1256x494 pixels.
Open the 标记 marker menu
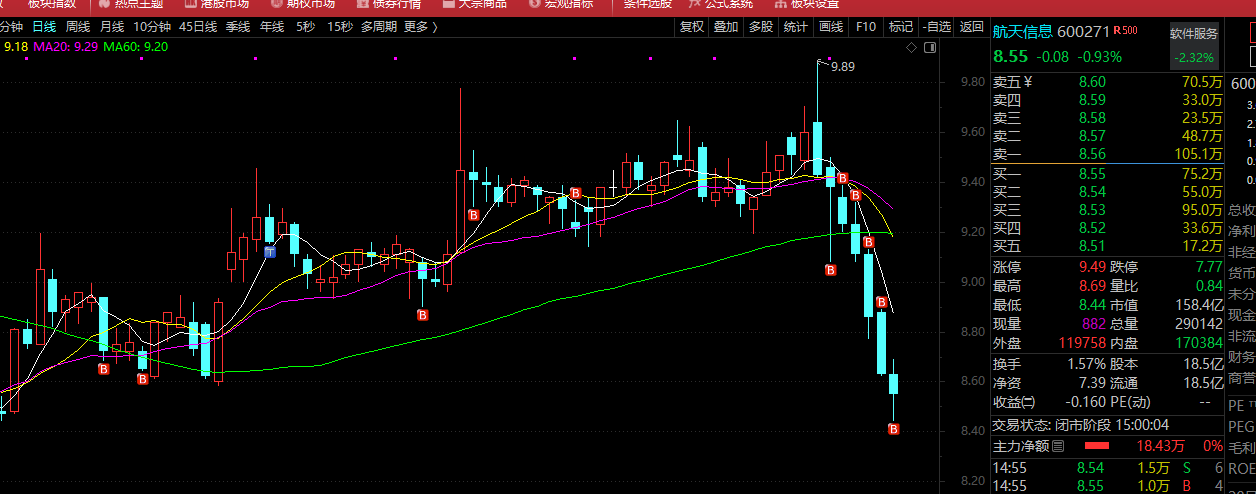[x=901, y=27]
